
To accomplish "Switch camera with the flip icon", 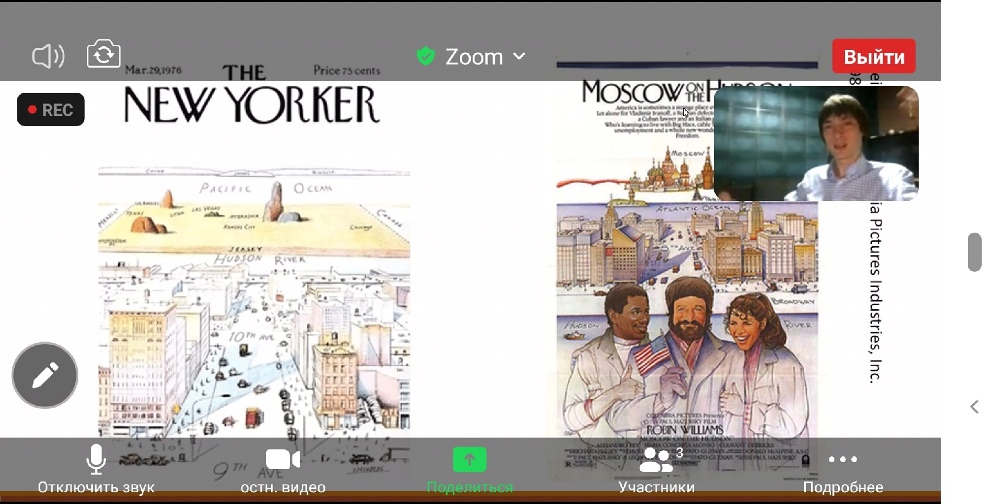I will (x=104, y=54).
